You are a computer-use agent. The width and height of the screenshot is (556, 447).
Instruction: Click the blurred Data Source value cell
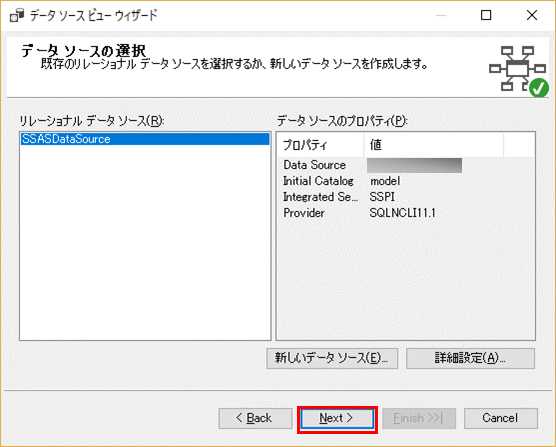pos(415,165)
